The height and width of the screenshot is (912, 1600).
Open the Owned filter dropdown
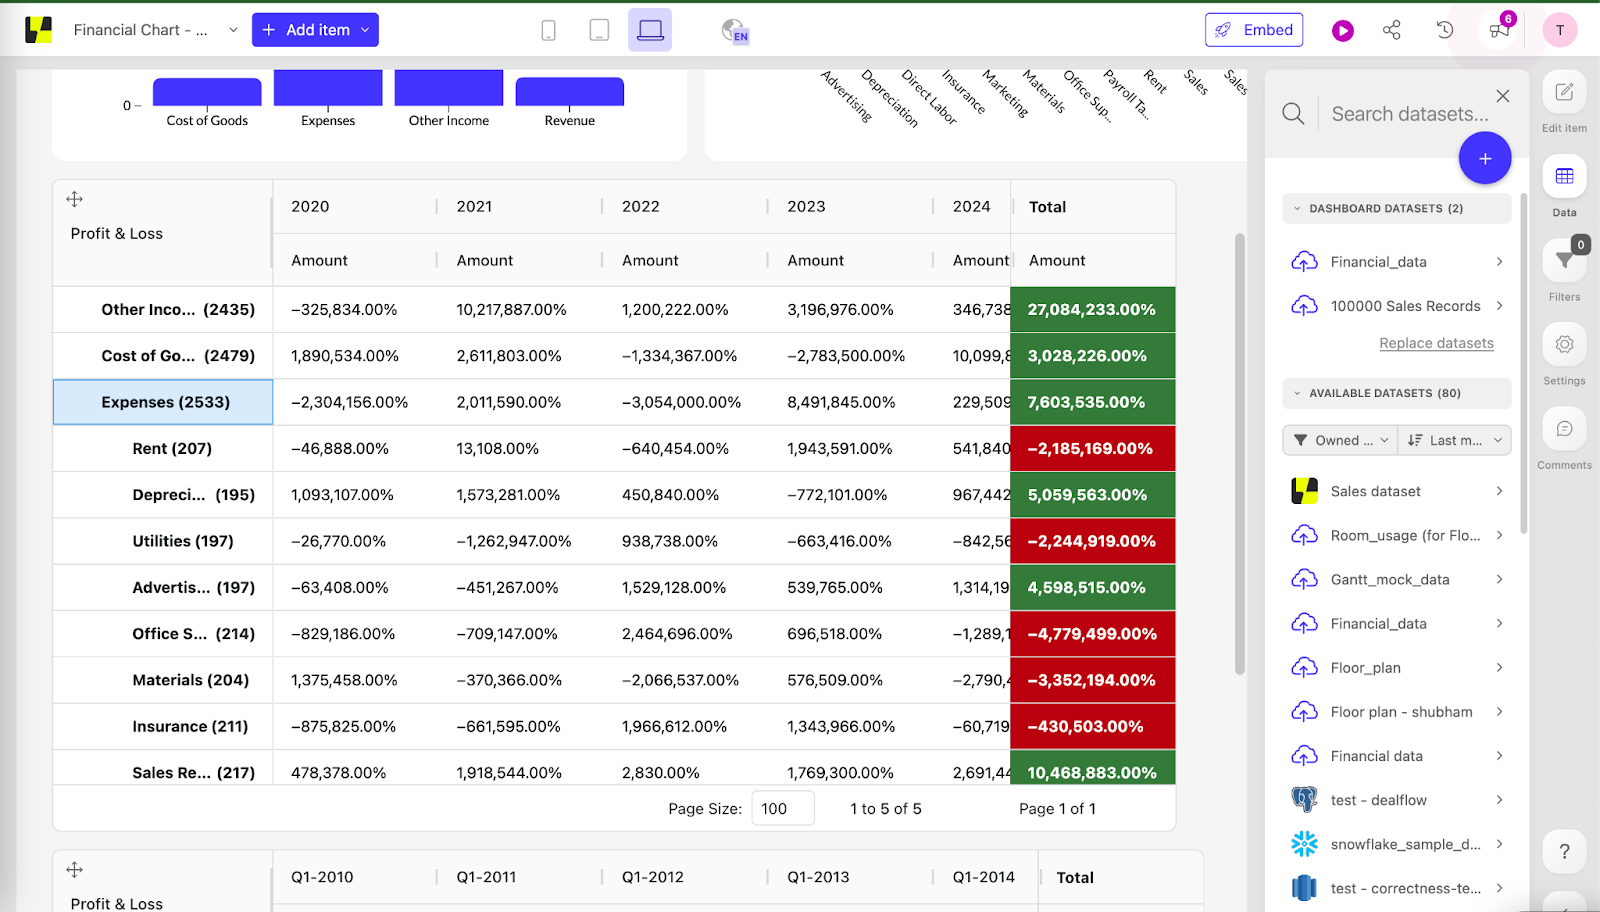click(x=1339, y=440)
